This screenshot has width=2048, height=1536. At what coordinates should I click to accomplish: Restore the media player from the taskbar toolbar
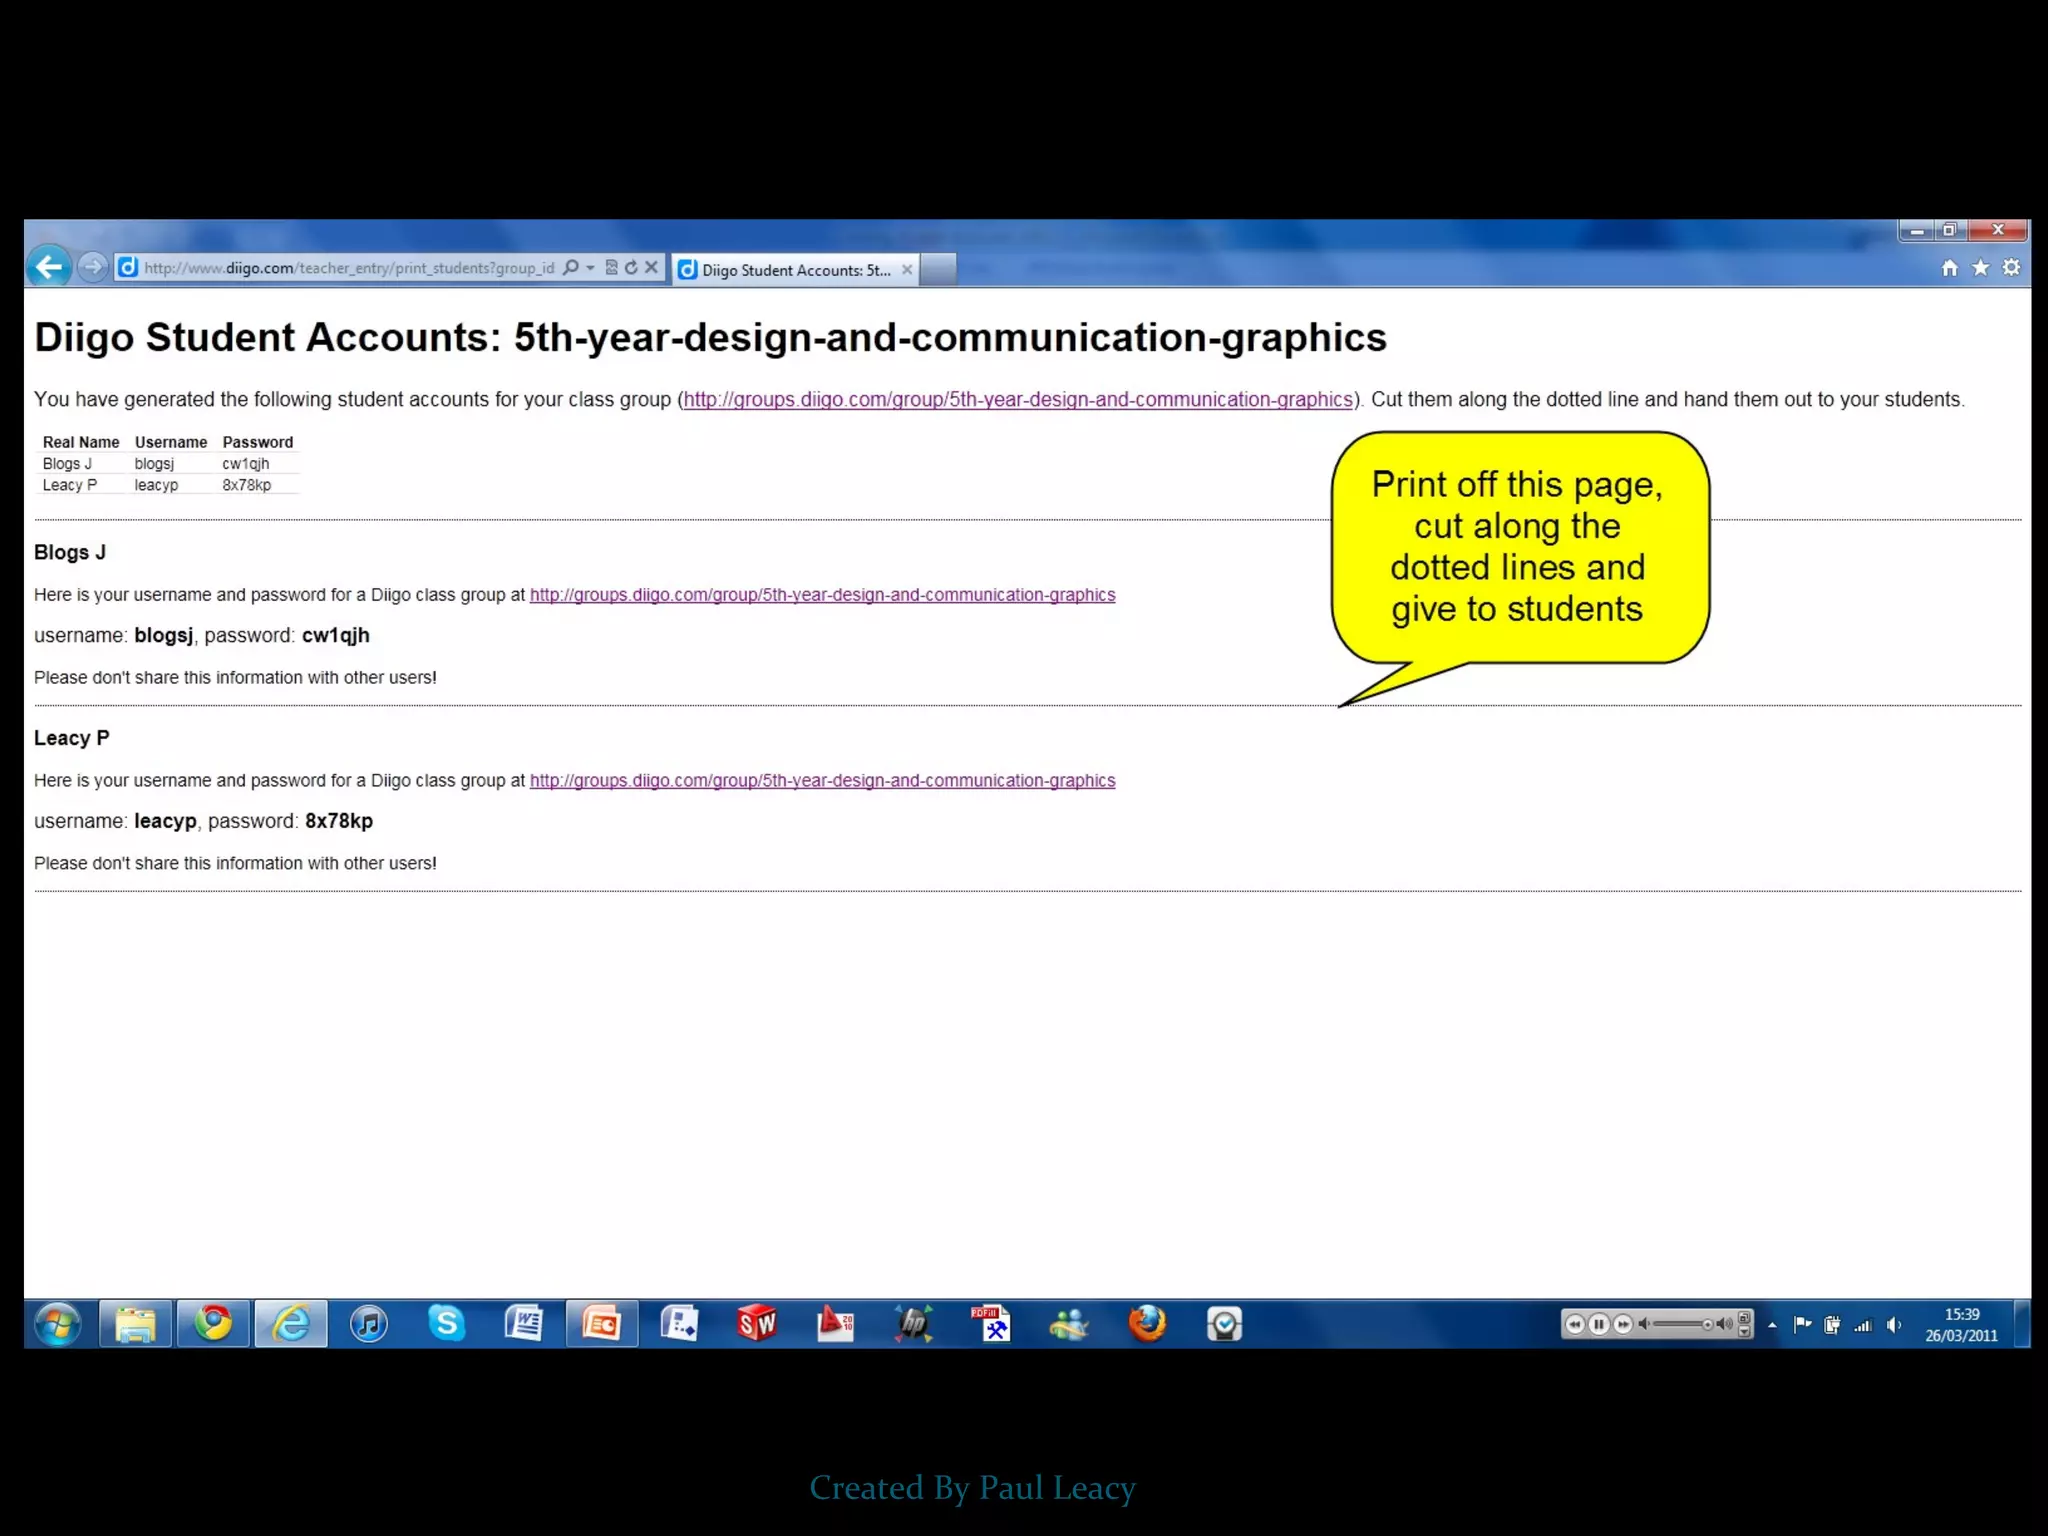coord(1744,1318)
